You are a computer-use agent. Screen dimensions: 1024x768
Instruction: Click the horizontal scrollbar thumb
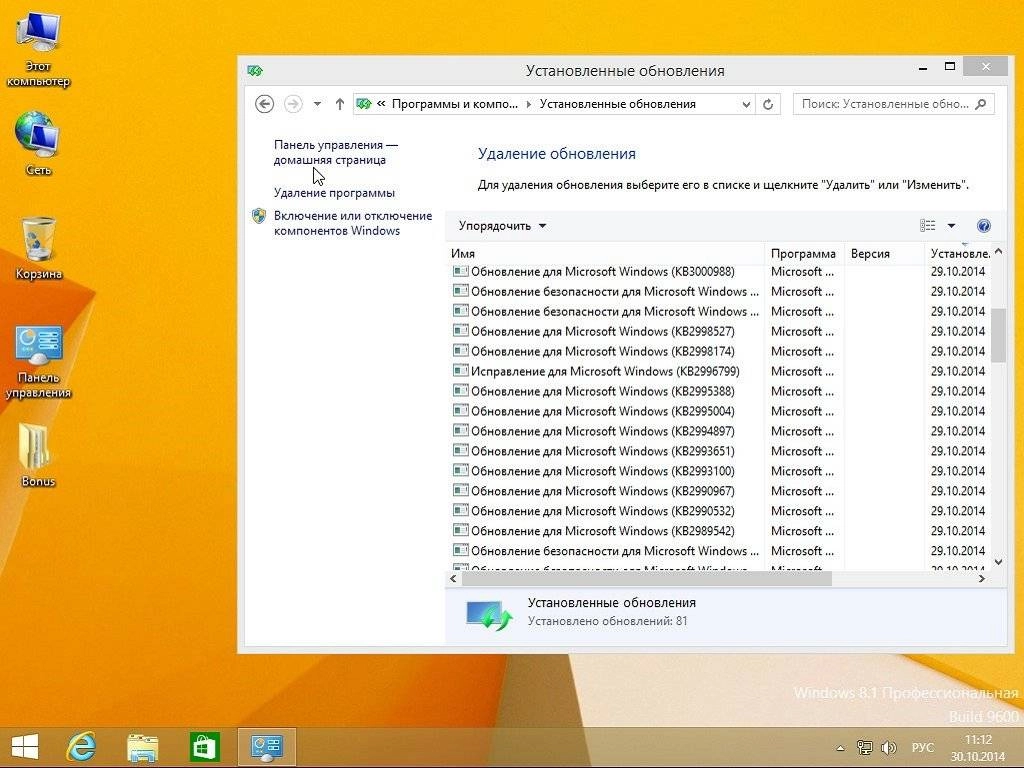[647, 579]
